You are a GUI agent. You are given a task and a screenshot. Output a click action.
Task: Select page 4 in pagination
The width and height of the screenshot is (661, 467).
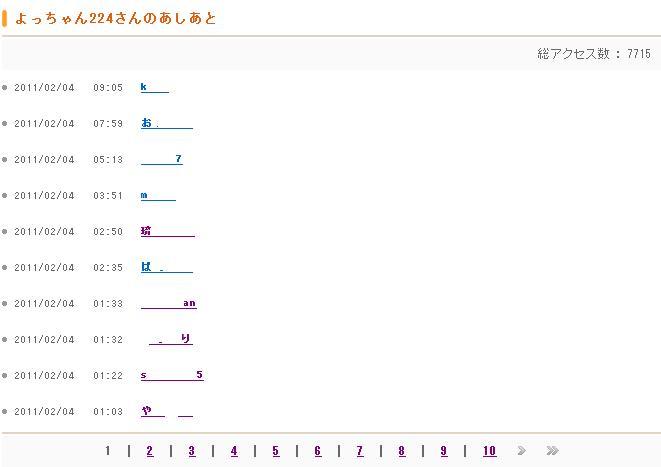tap(234, 451)
